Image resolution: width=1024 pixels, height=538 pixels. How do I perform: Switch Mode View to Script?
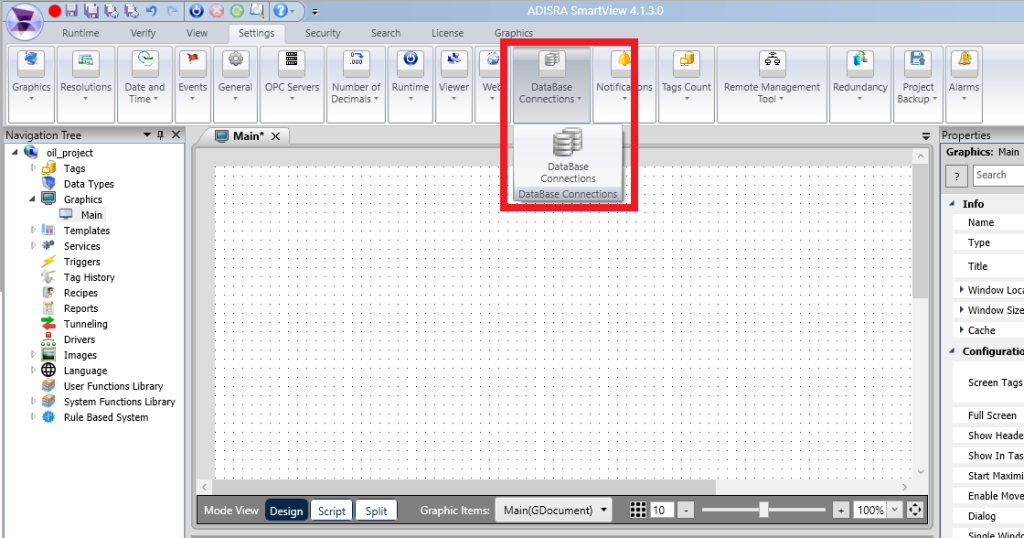click(x=332, y=511)
